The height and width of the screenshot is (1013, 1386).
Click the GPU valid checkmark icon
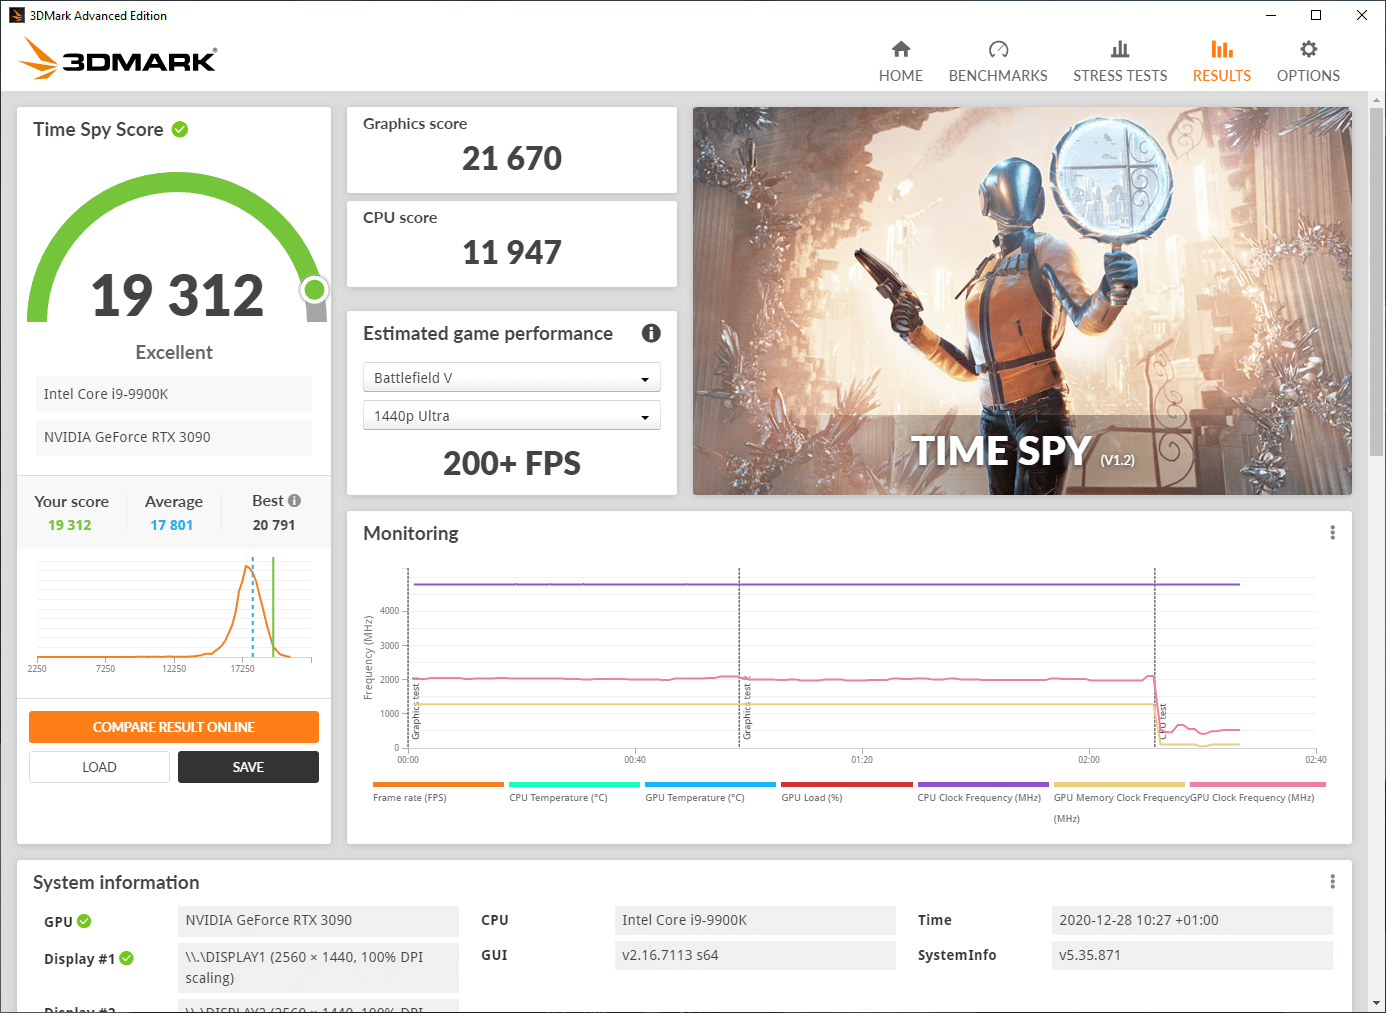84,921
